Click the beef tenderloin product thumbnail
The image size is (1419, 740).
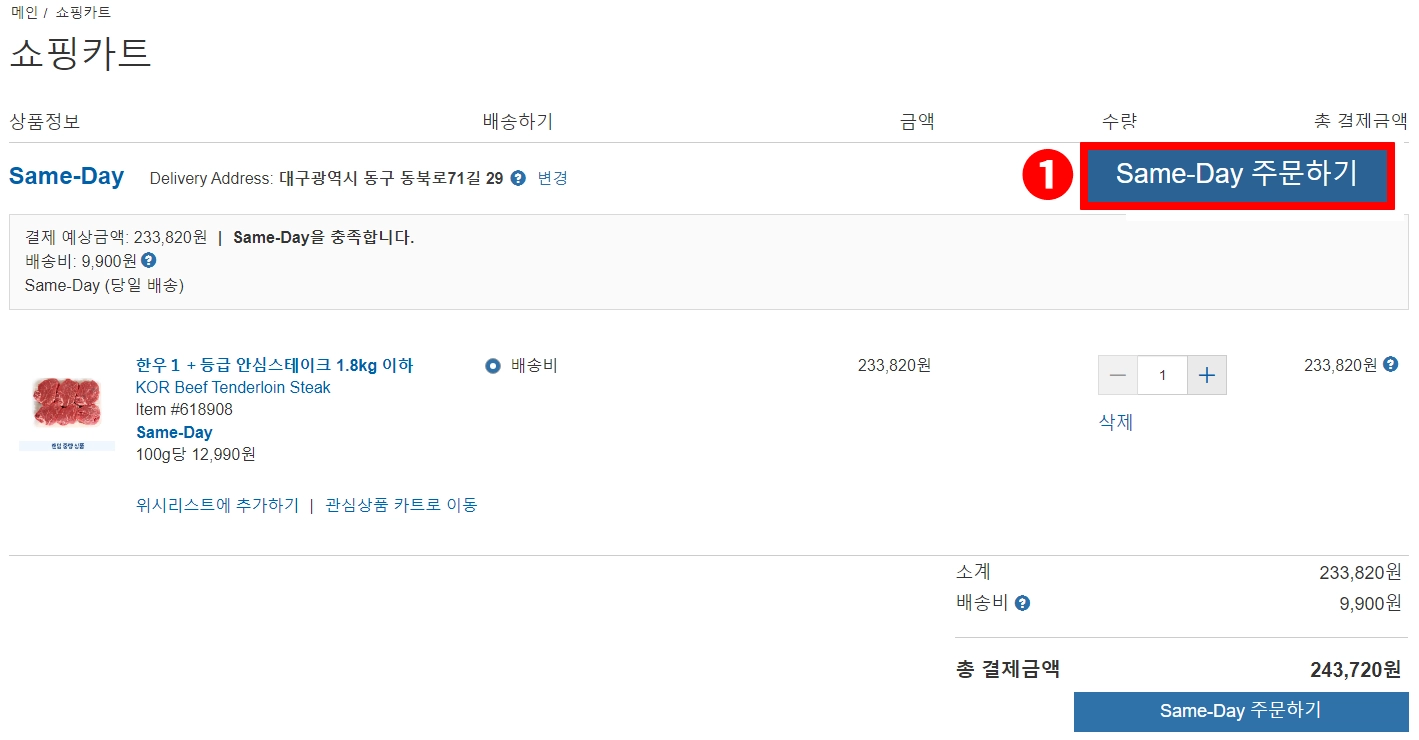pos(67,412)
